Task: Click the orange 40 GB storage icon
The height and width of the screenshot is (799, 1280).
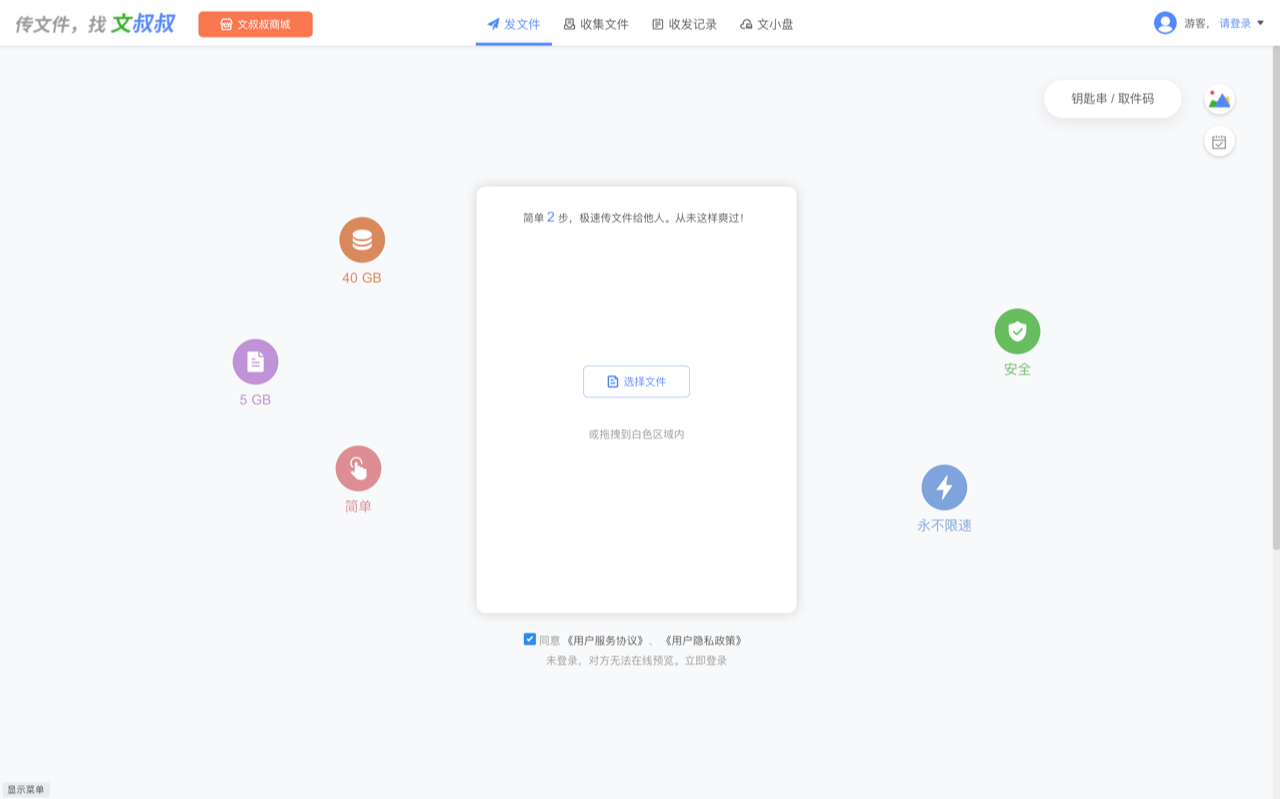Action: pos(362,240)
